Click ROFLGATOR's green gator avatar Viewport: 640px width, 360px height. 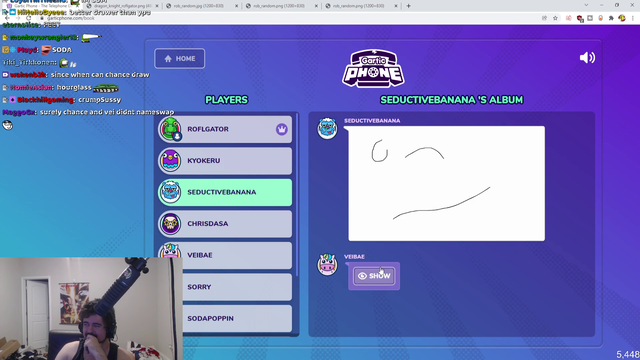[x=170, y=129]
